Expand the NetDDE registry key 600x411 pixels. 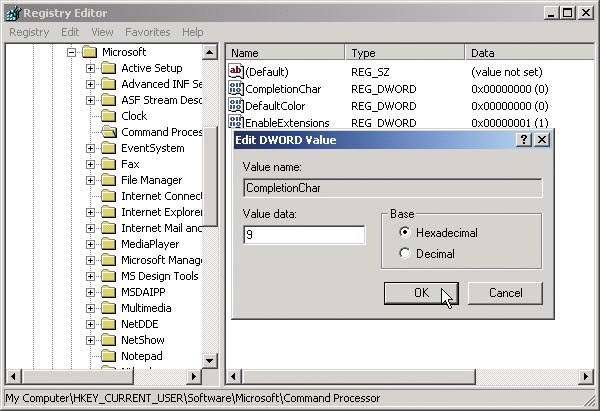[x=90, y=324]
